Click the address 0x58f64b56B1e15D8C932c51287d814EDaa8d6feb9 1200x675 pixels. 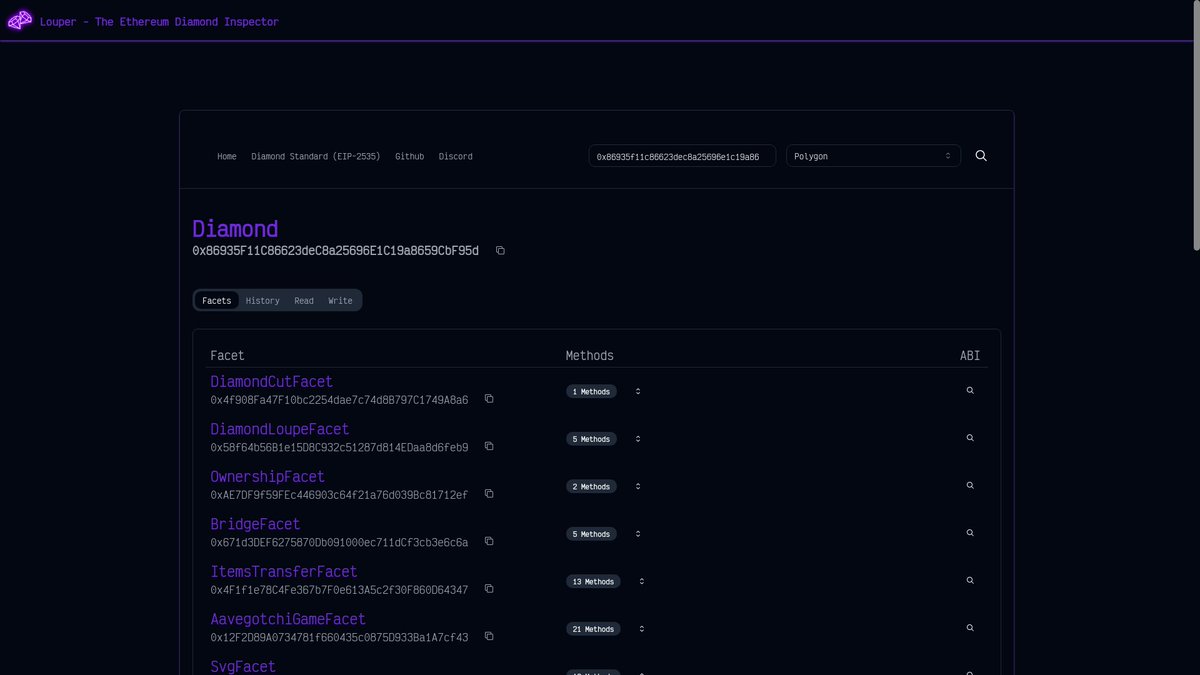[x=339, y=447]
